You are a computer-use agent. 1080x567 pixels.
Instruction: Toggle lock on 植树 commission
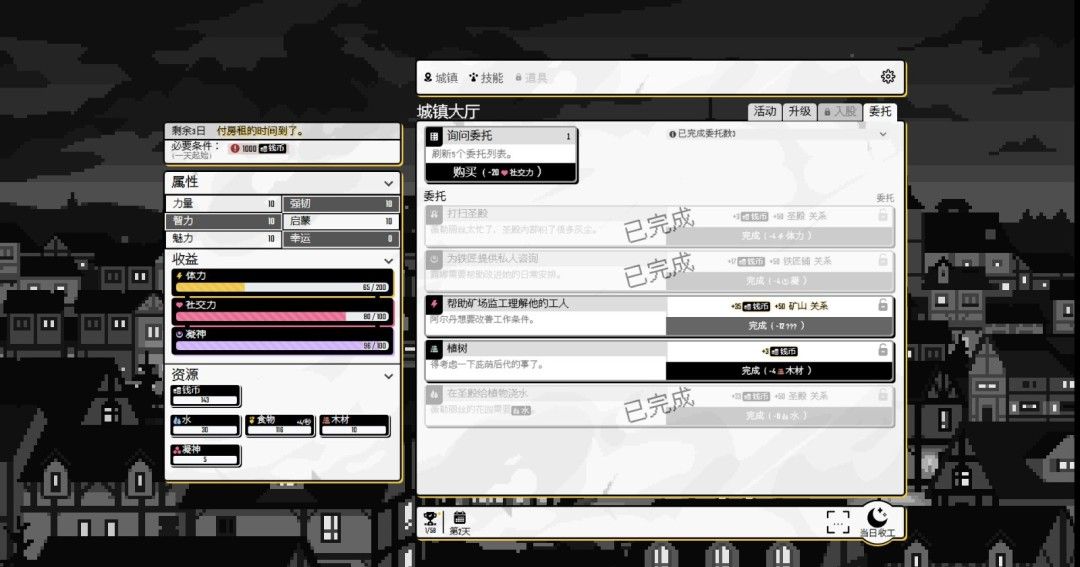point(882,350)
